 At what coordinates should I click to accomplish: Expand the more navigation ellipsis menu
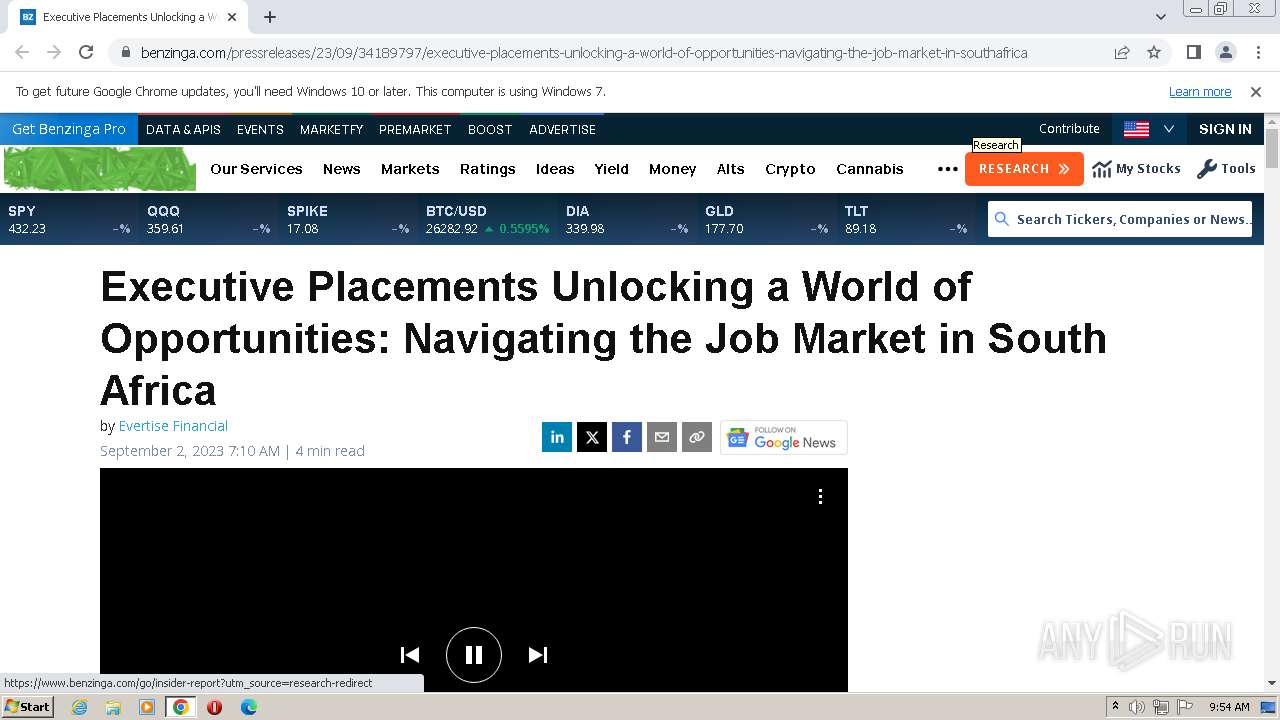(947, 169)
